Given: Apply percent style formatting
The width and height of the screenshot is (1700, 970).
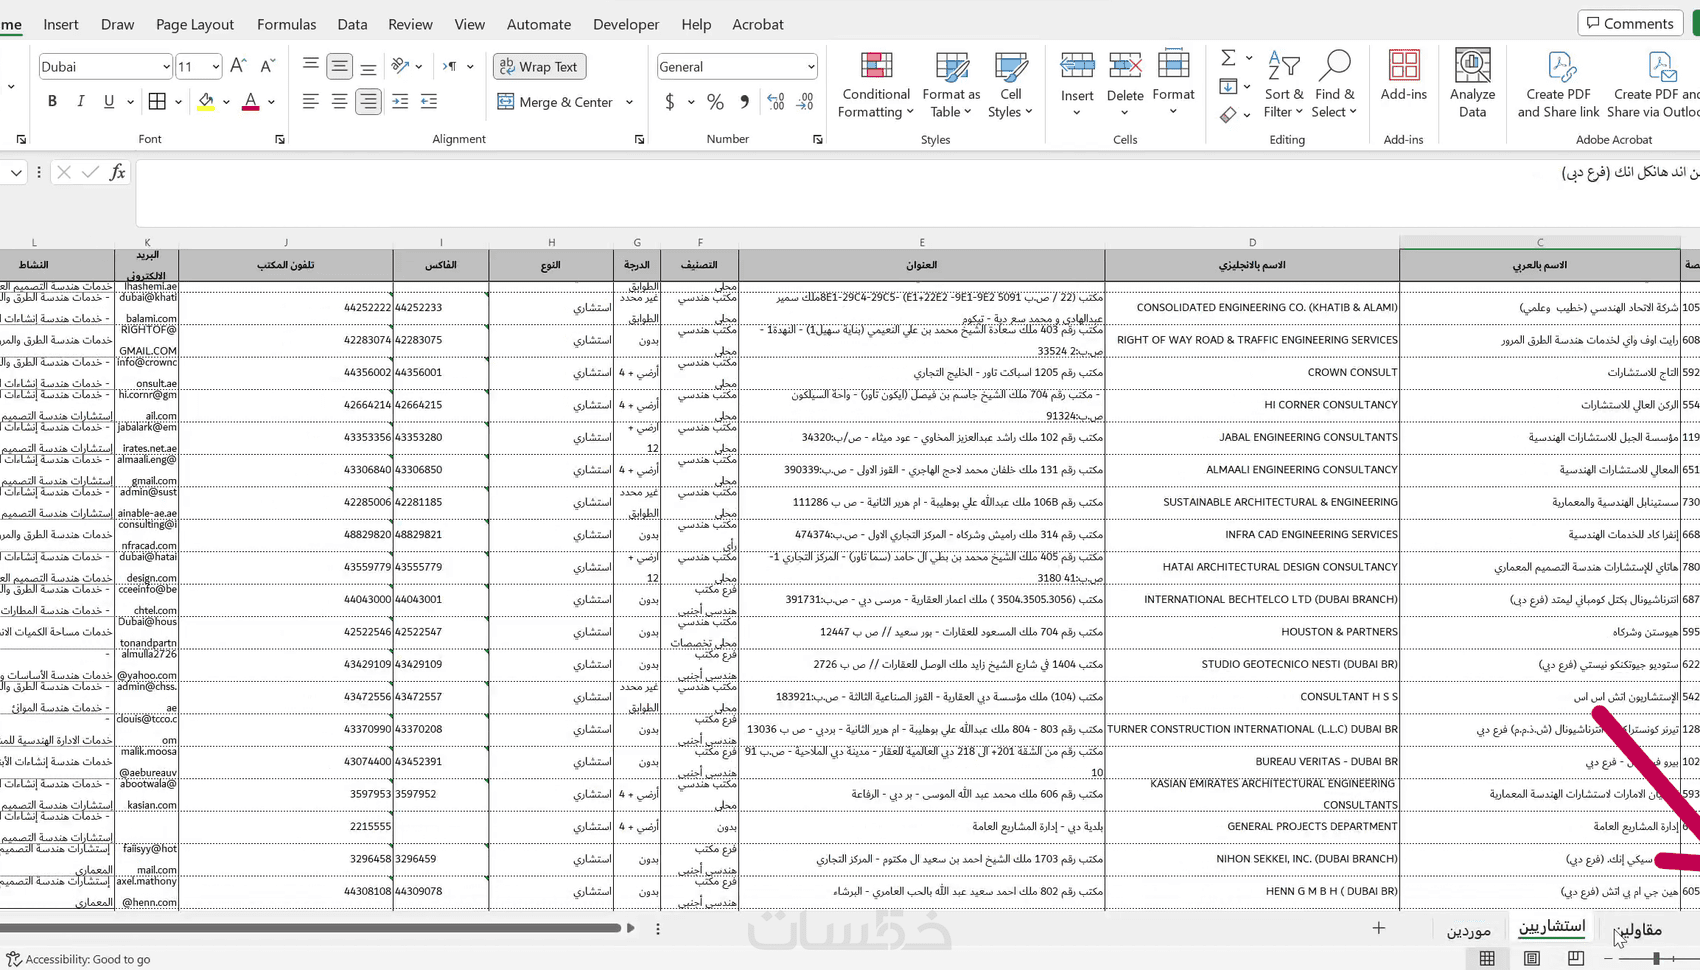Looking at the screenshot, I should click(715, 101).
